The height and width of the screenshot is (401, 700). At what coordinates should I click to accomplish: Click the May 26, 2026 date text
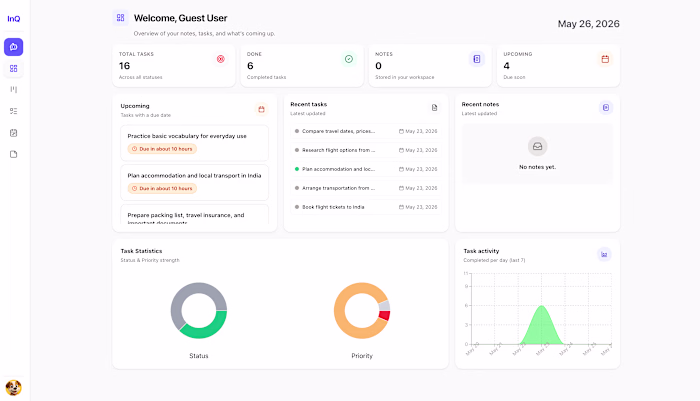point(588,24)
